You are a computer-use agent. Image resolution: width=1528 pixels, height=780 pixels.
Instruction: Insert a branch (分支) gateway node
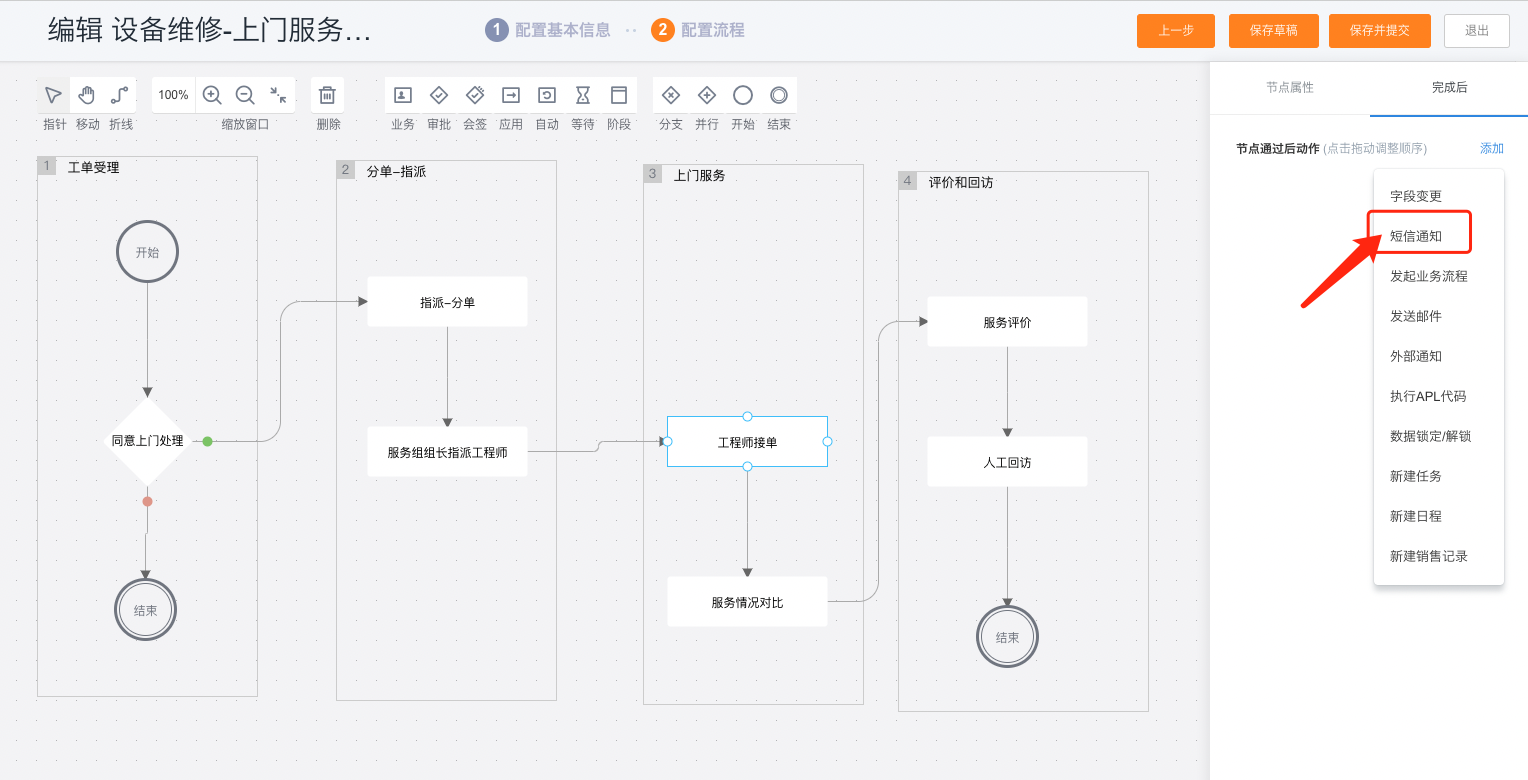click(671, 95)
